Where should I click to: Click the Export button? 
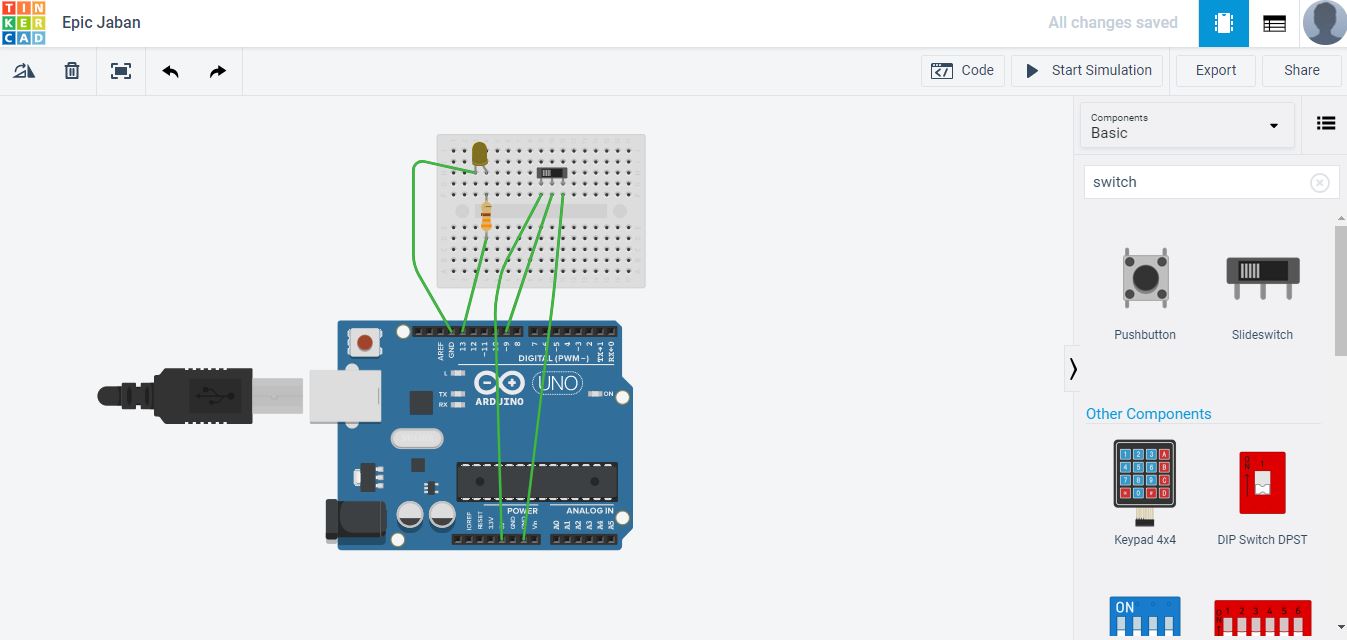(x=1216, y=71)
